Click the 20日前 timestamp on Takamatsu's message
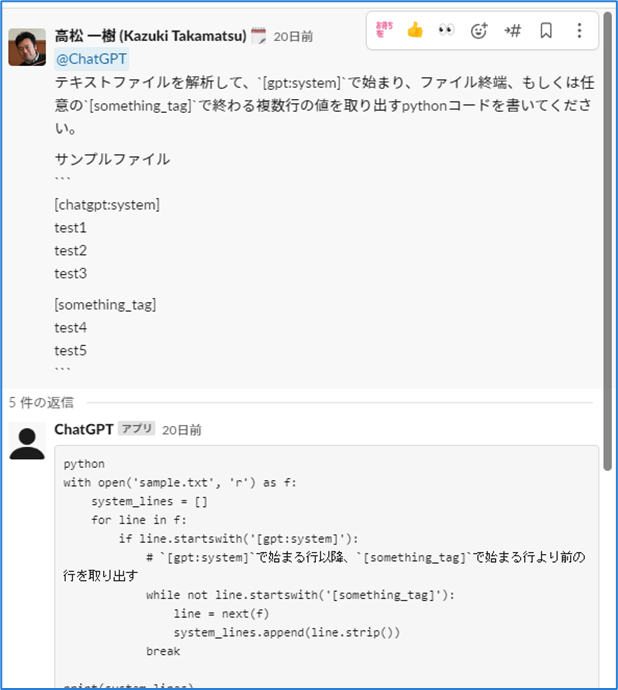Image resolution: width=618 pixels, height=690 pixels. pos(293,37)
